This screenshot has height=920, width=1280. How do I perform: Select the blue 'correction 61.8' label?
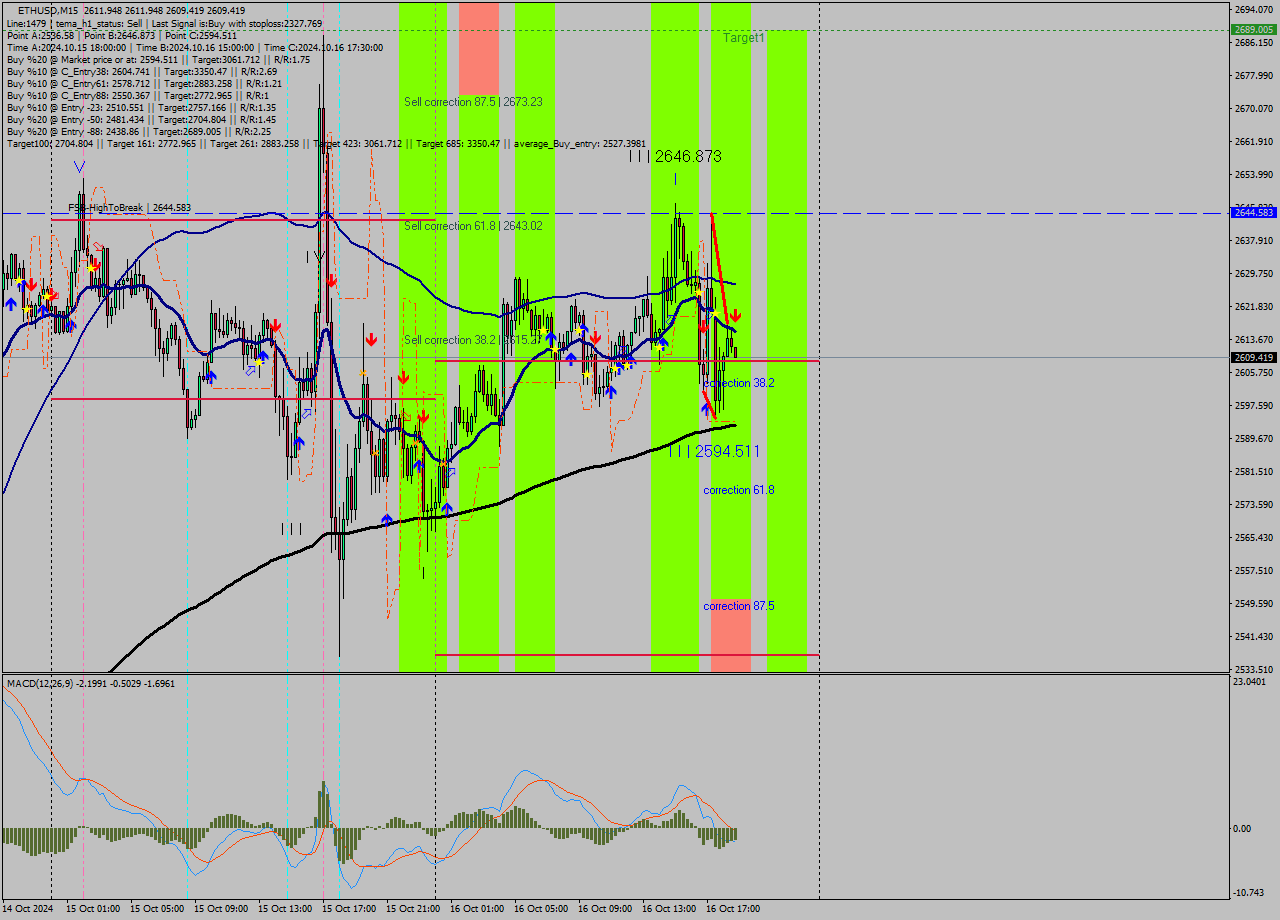739,490
